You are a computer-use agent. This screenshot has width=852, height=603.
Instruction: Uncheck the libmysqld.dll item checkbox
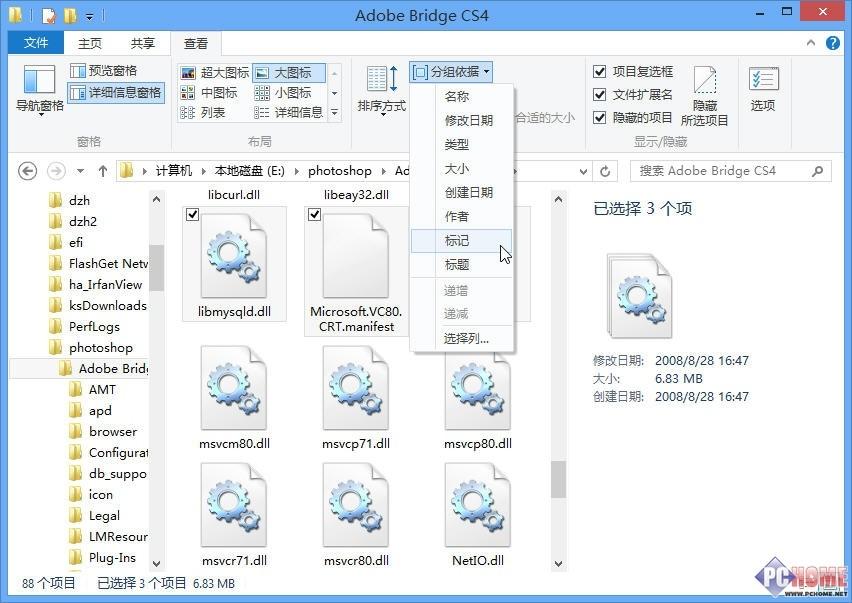click(x=192, y=215)
